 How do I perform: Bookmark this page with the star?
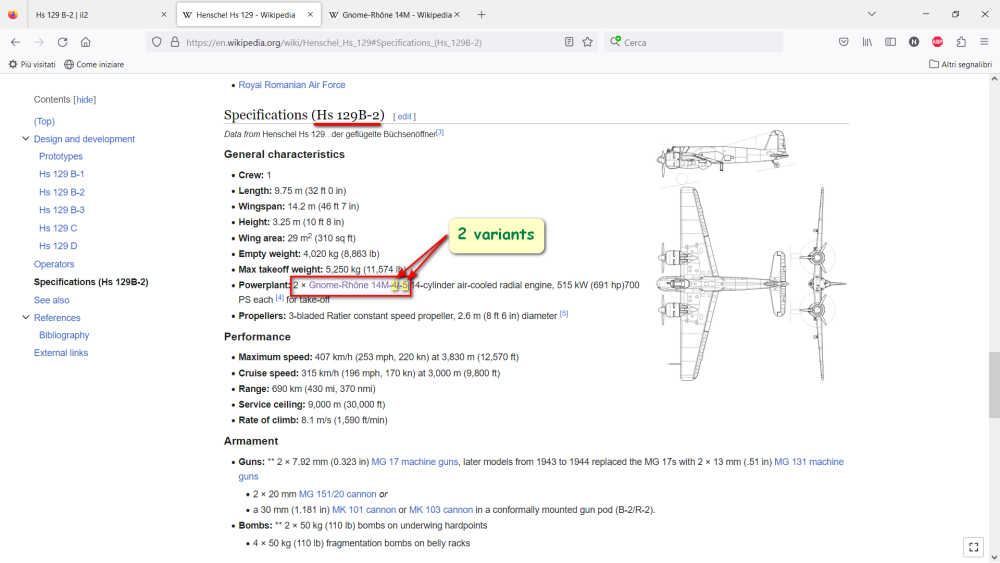(588, 42)
